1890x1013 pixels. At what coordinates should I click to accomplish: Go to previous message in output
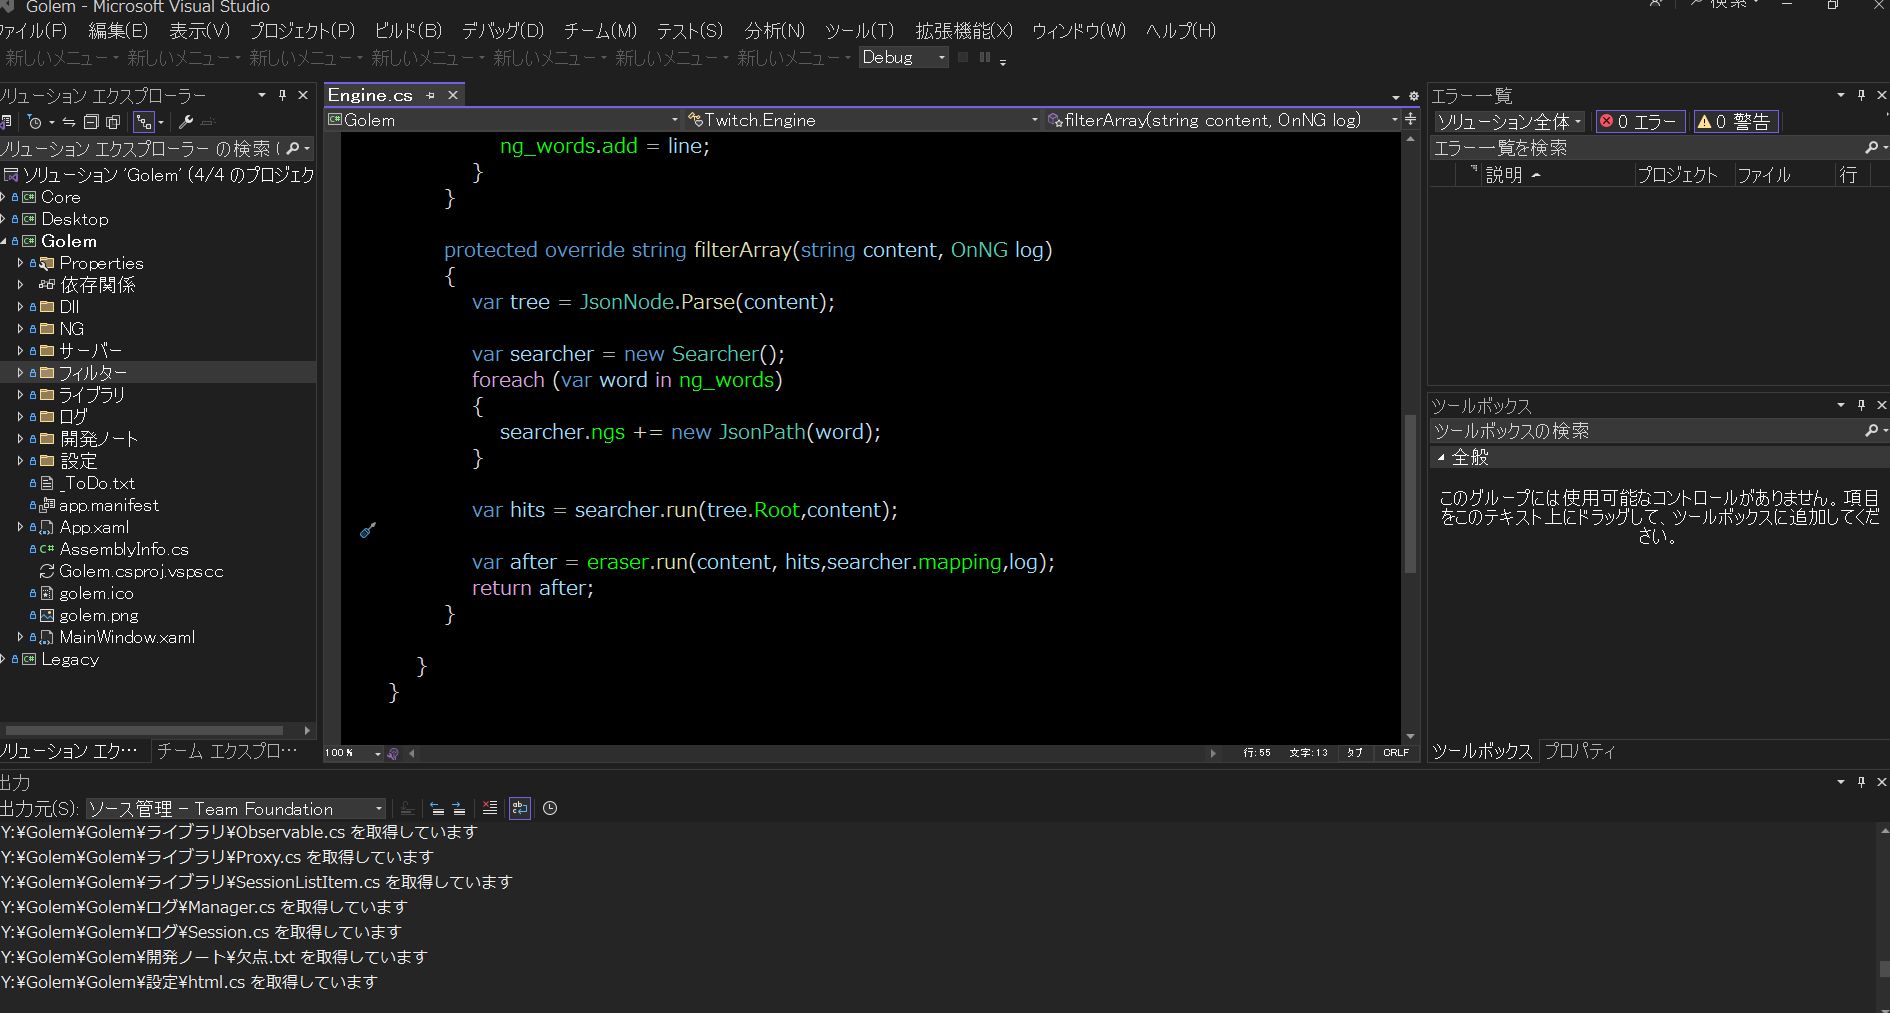(x=437, y=808)
